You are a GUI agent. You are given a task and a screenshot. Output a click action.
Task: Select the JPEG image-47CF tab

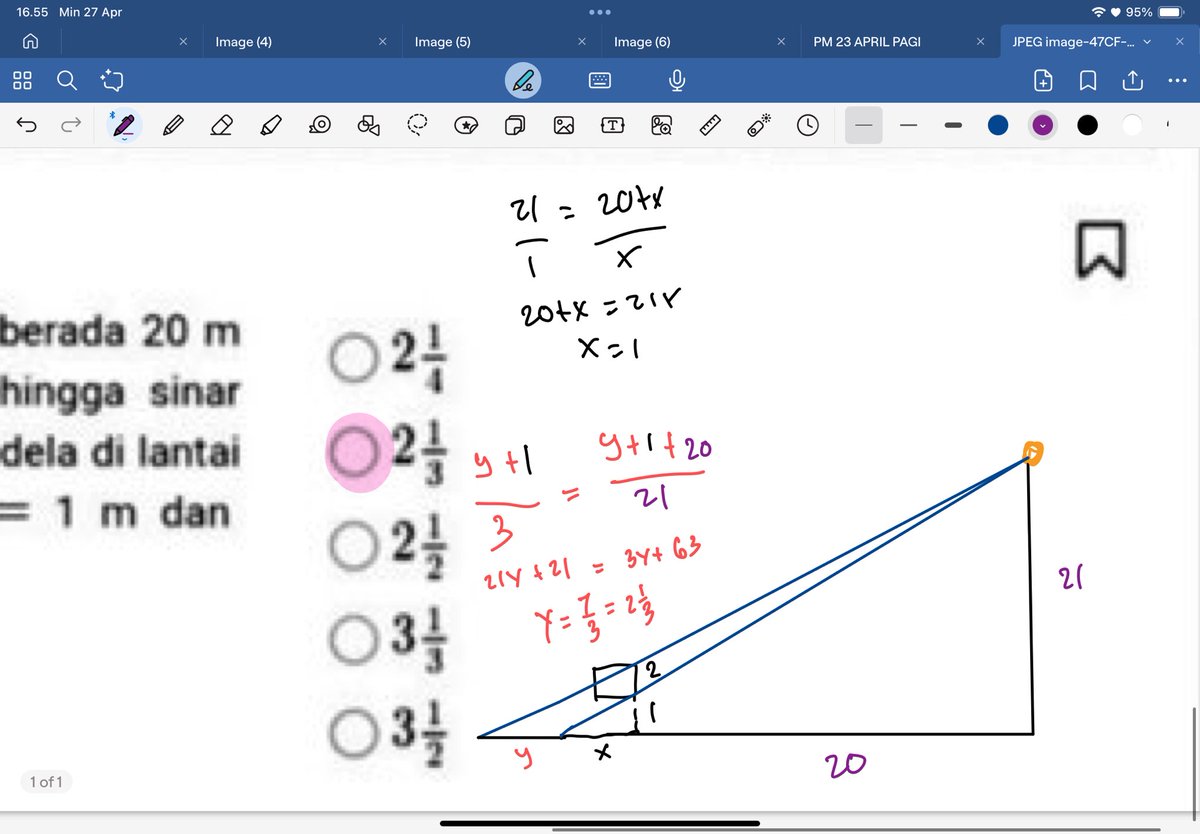tap(1073, 42)
